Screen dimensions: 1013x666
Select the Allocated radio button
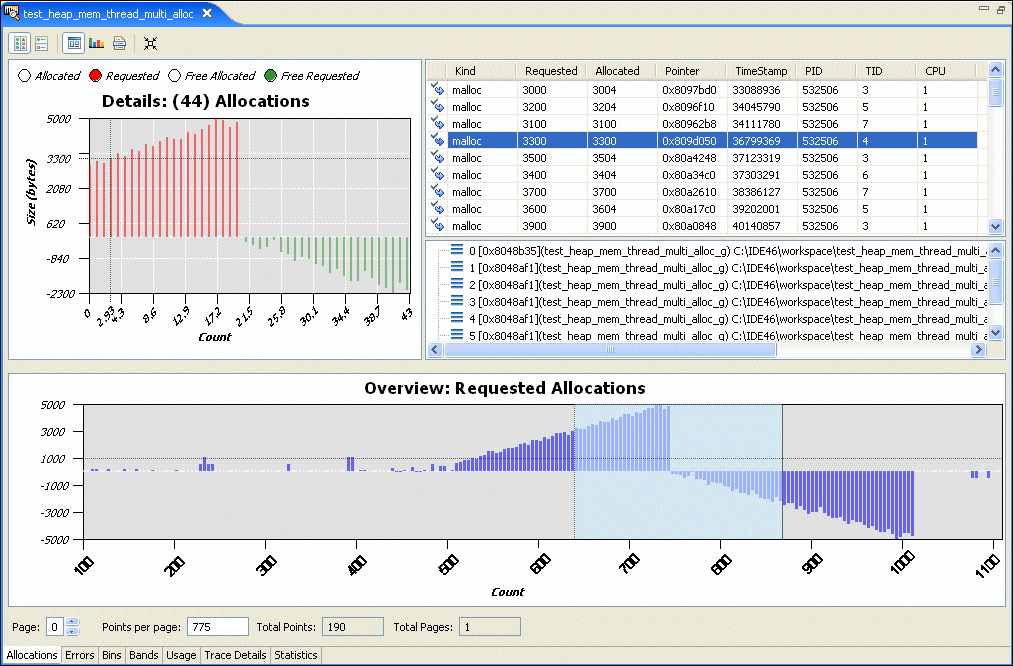[25, 76]
